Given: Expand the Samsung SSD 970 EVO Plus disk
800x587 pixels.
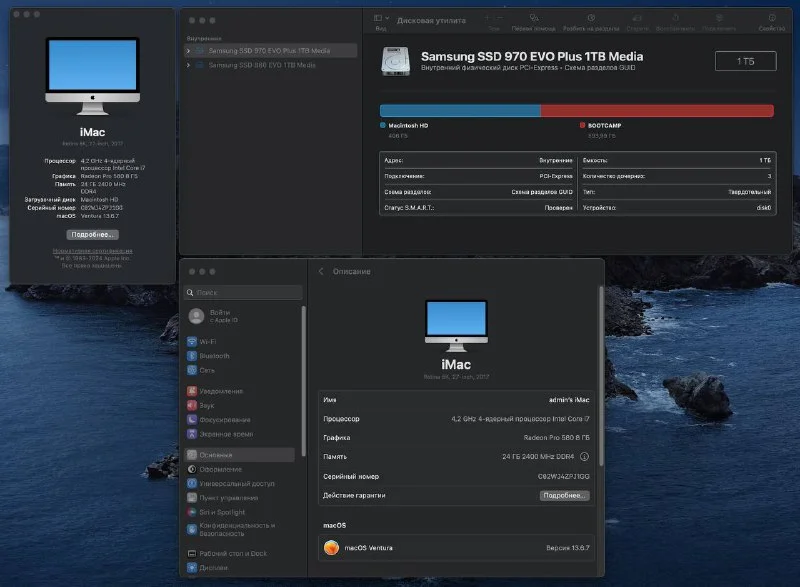Looking at the screenshot, I should coord(189,50).
